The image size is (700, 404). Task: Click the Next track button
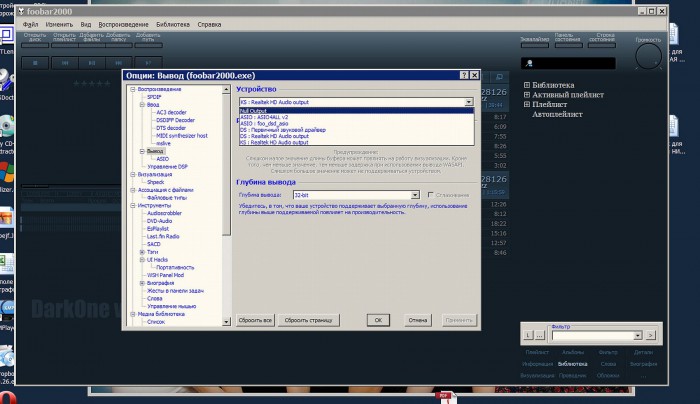(x=118, y=63)
